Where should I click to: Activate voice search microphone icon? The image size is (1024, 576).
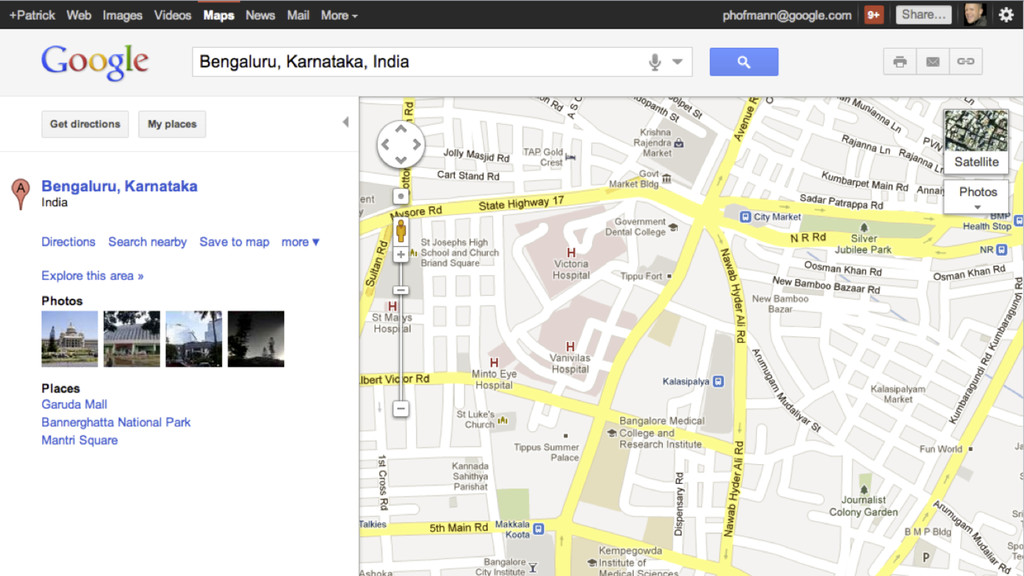point(655,62)
